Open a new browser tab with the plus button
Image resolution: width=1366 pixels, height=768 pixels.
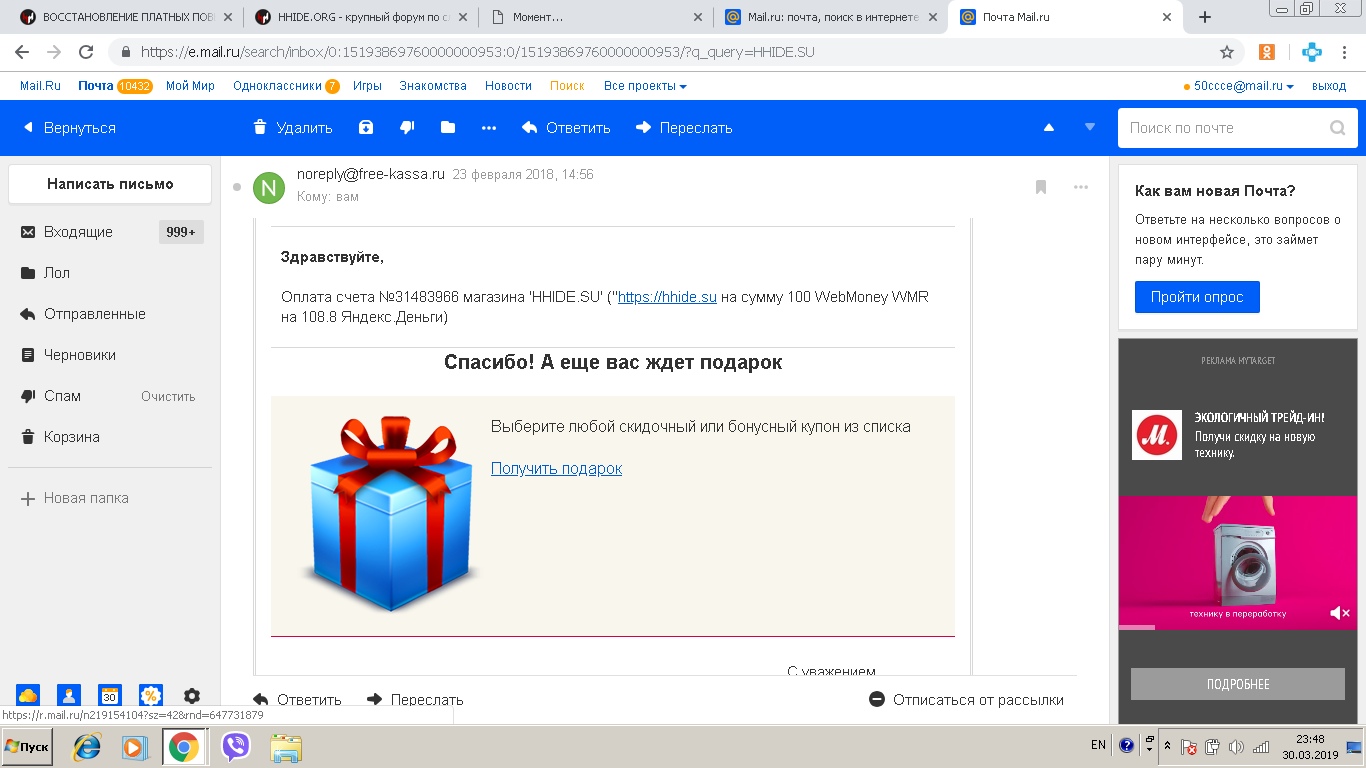1205,17
